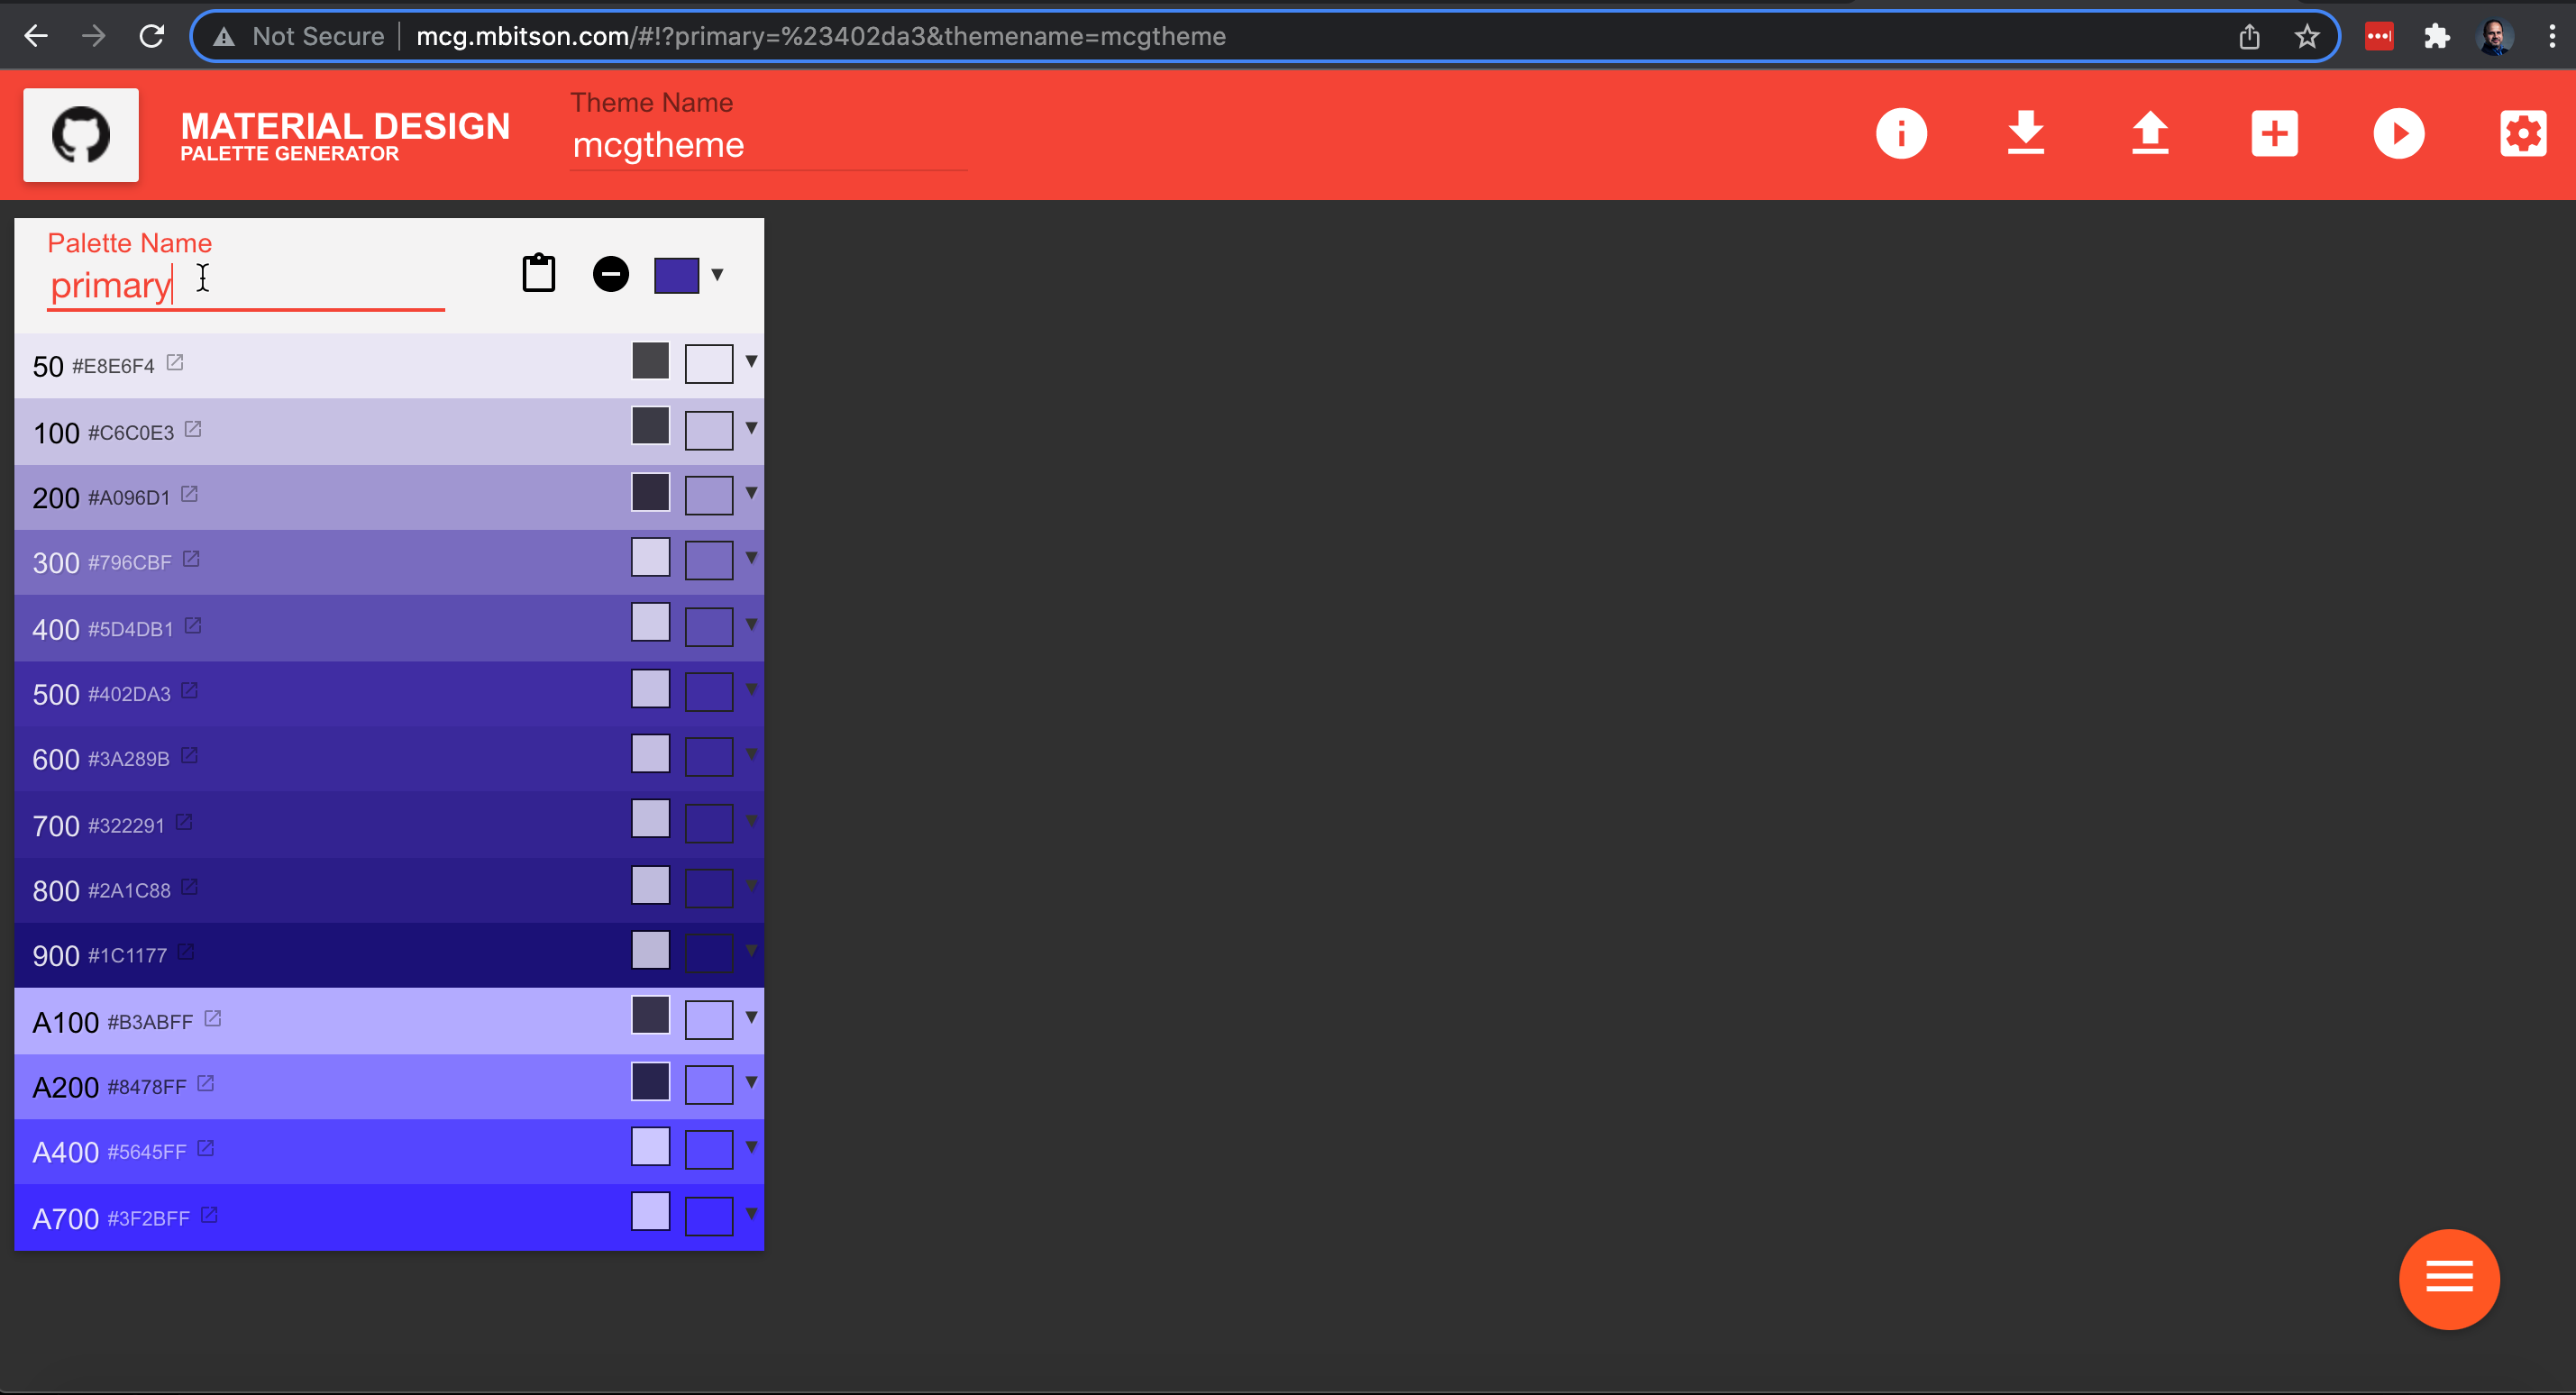Toggle contrast swatch on shade 500 row
The height and width of the screenshot is (1395, 2576).
[650, 688]
